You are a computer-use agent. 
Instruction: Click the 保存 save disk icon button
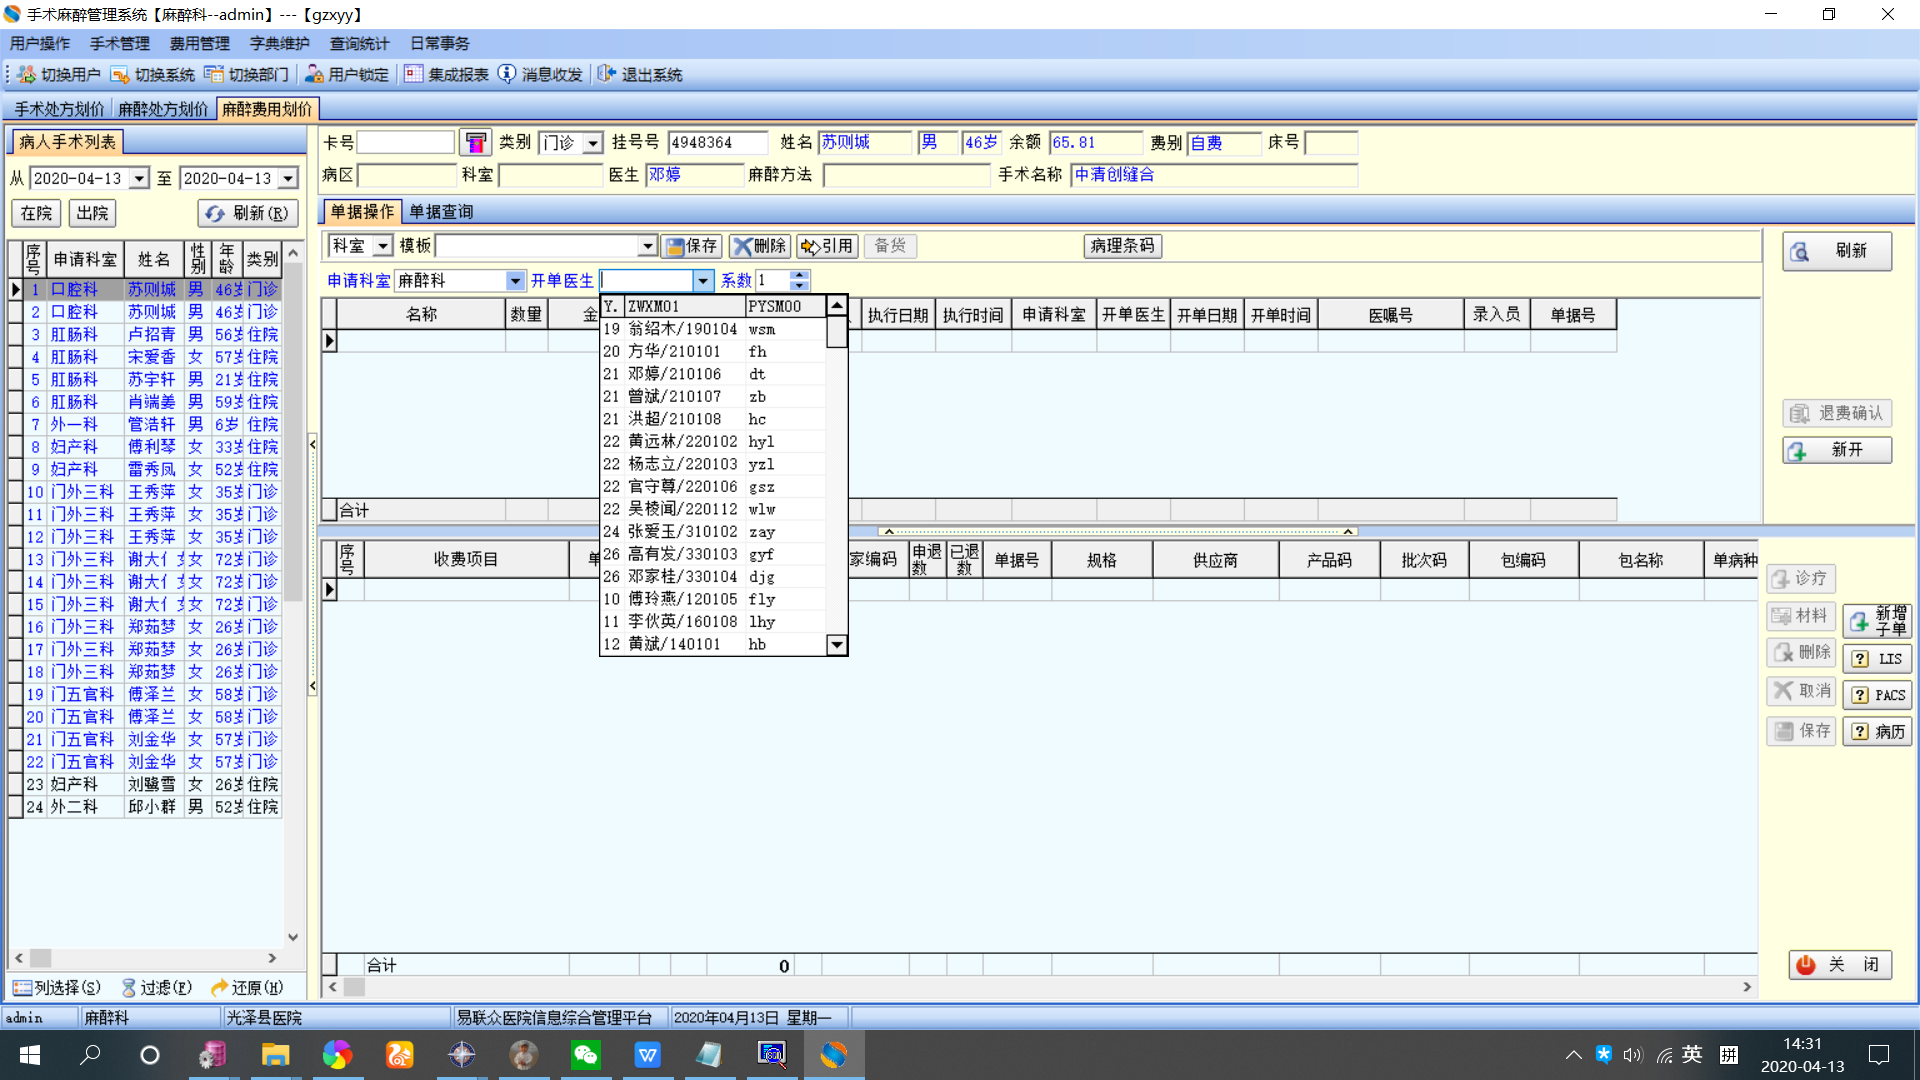[691, 246]
